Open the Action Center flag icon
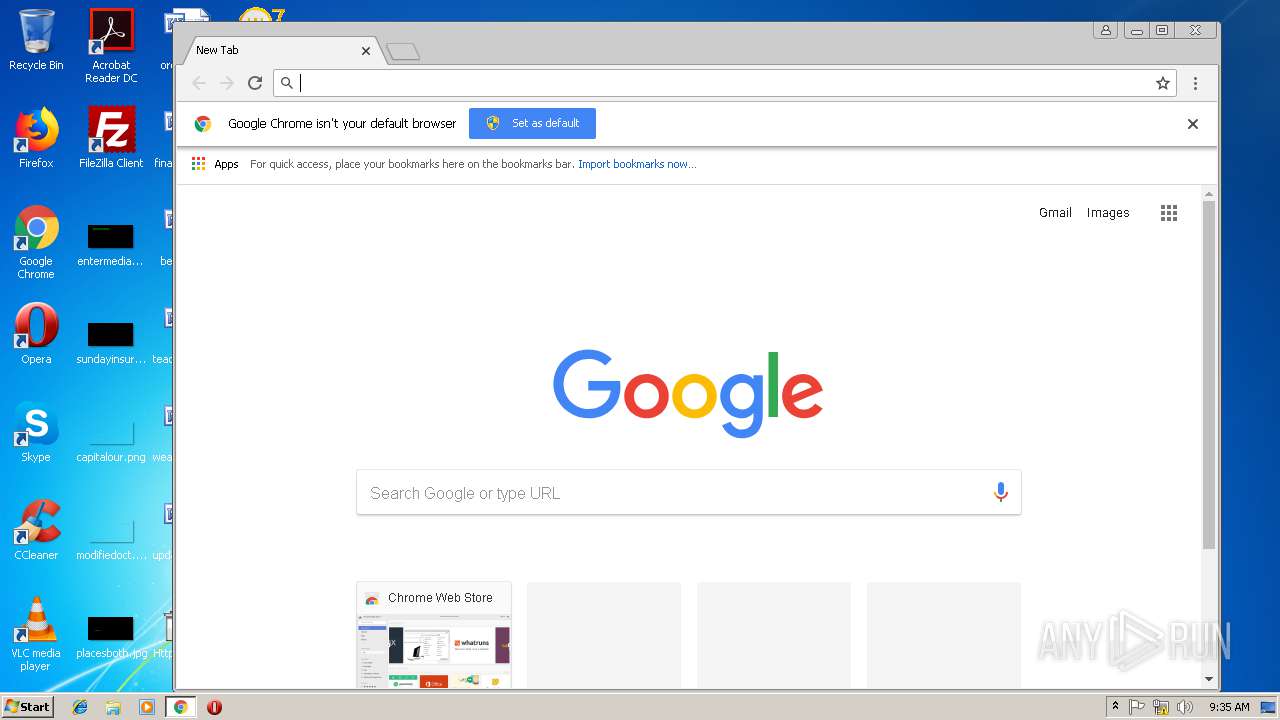The height and width of the screenshot is (720, 1280). (x=1137, y=707)
